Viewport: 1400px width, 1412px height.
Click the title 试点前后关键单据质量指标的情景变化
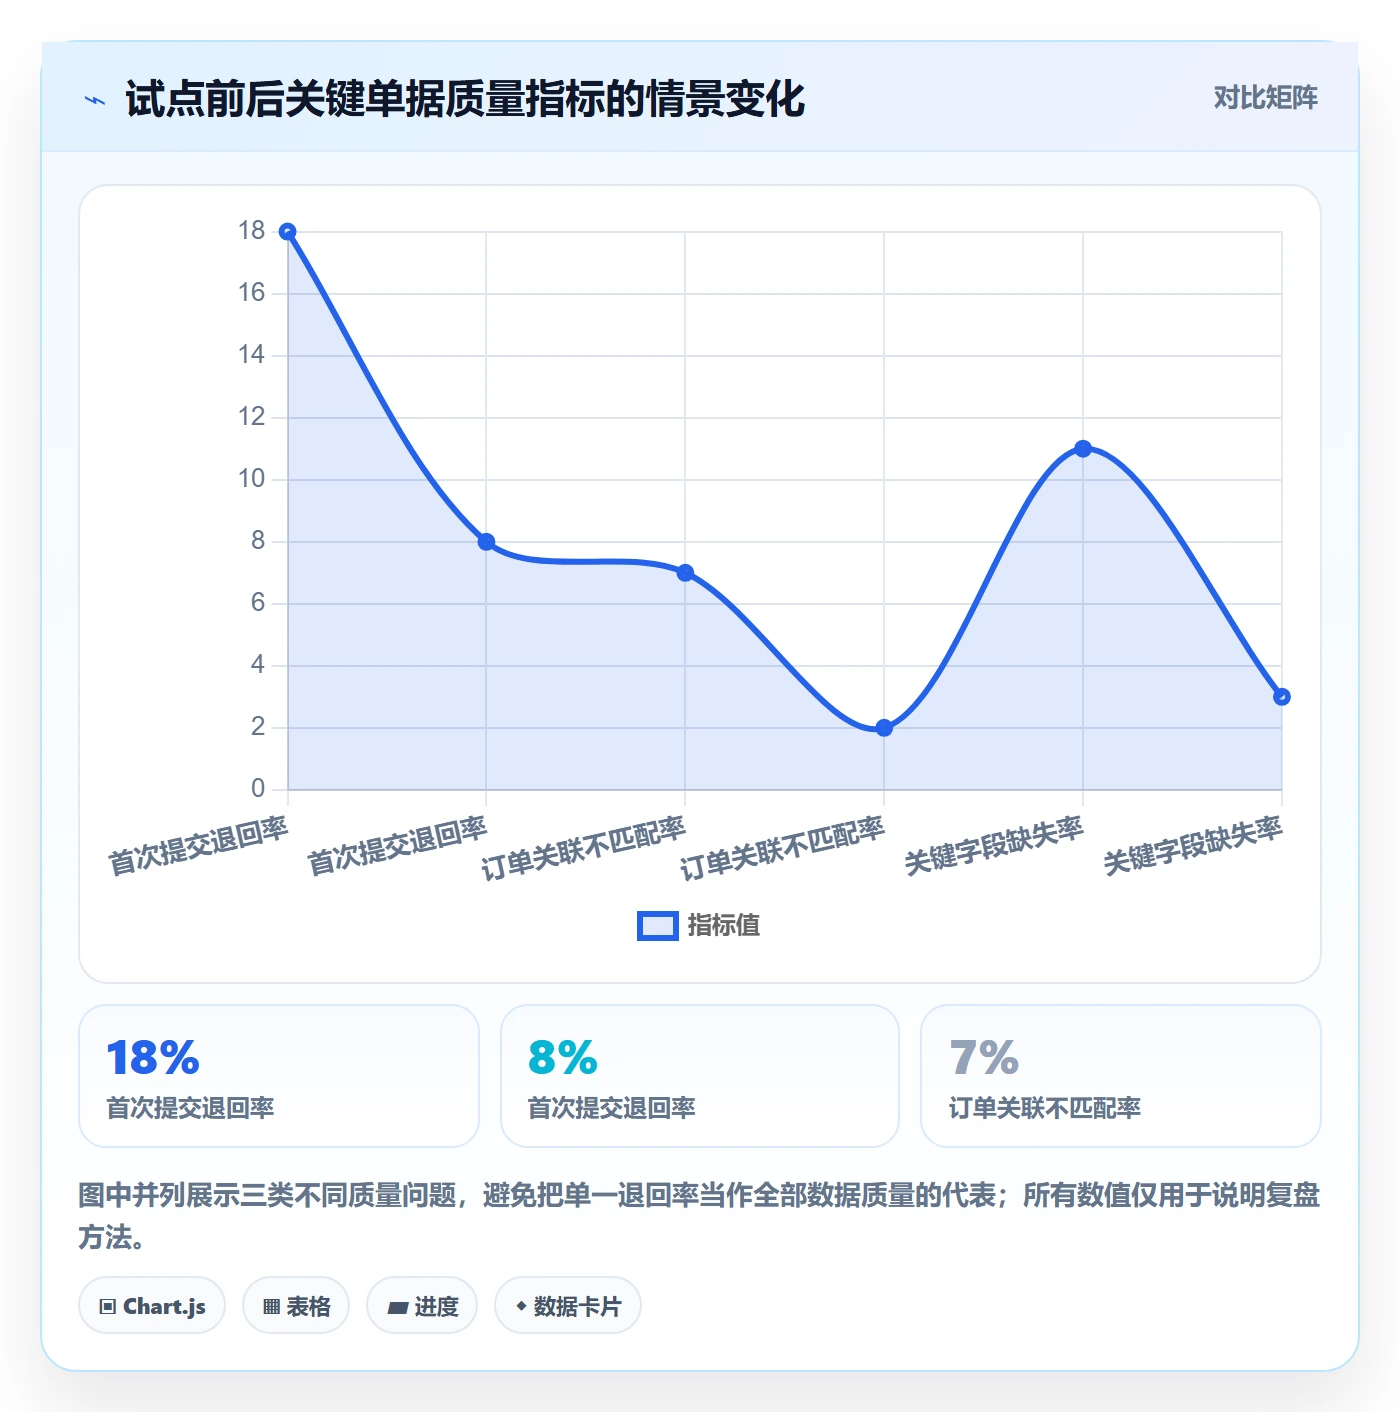click(x=465, y=99)
